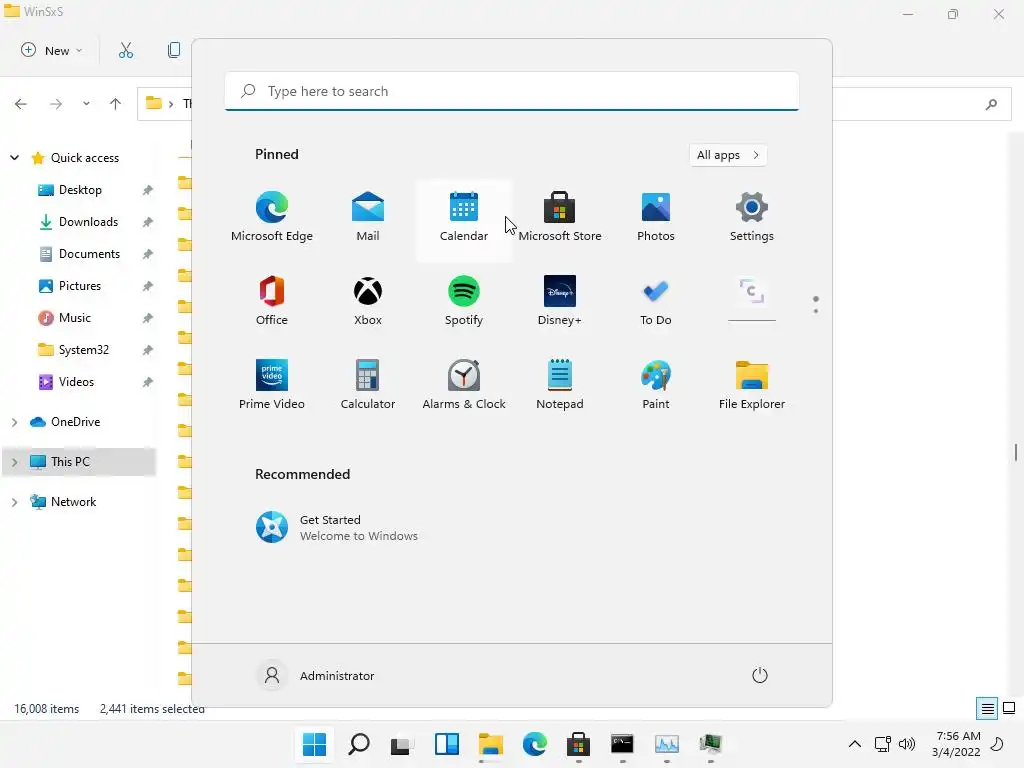Launch Prime Video

click(x=272, y=385)
